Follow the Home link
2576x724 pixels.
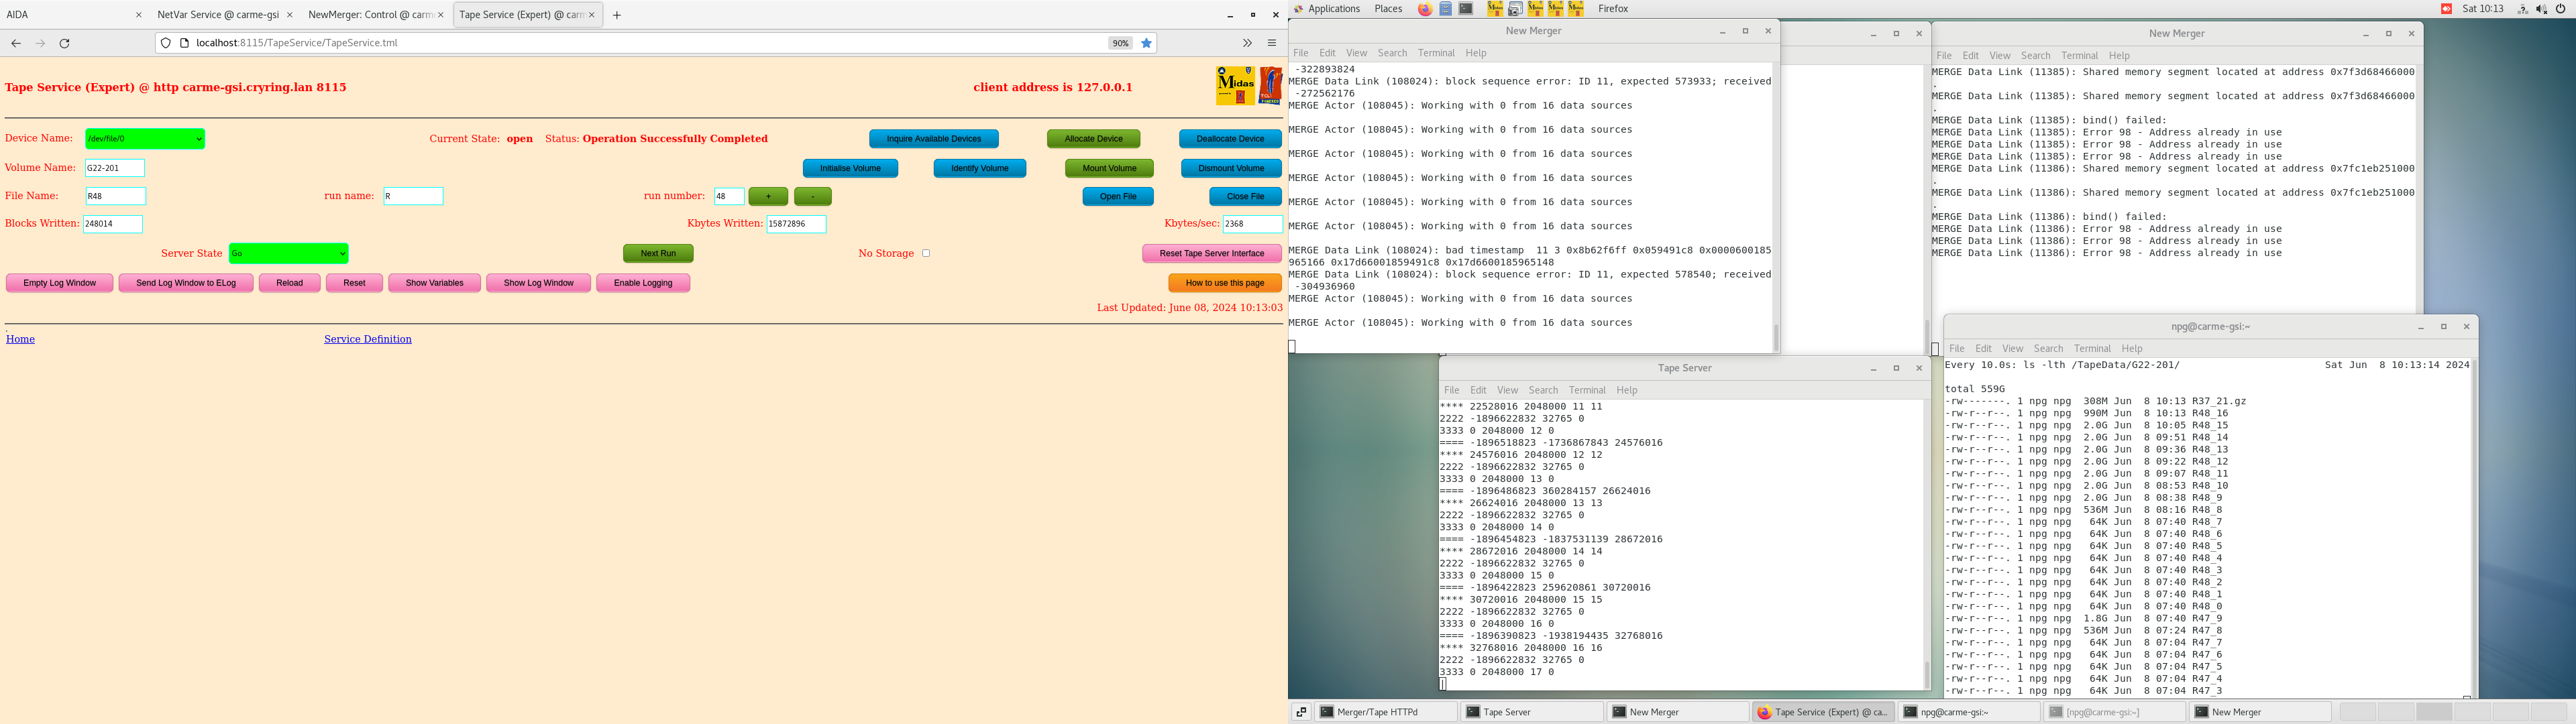pyautogui.click(x=20, y=339)
